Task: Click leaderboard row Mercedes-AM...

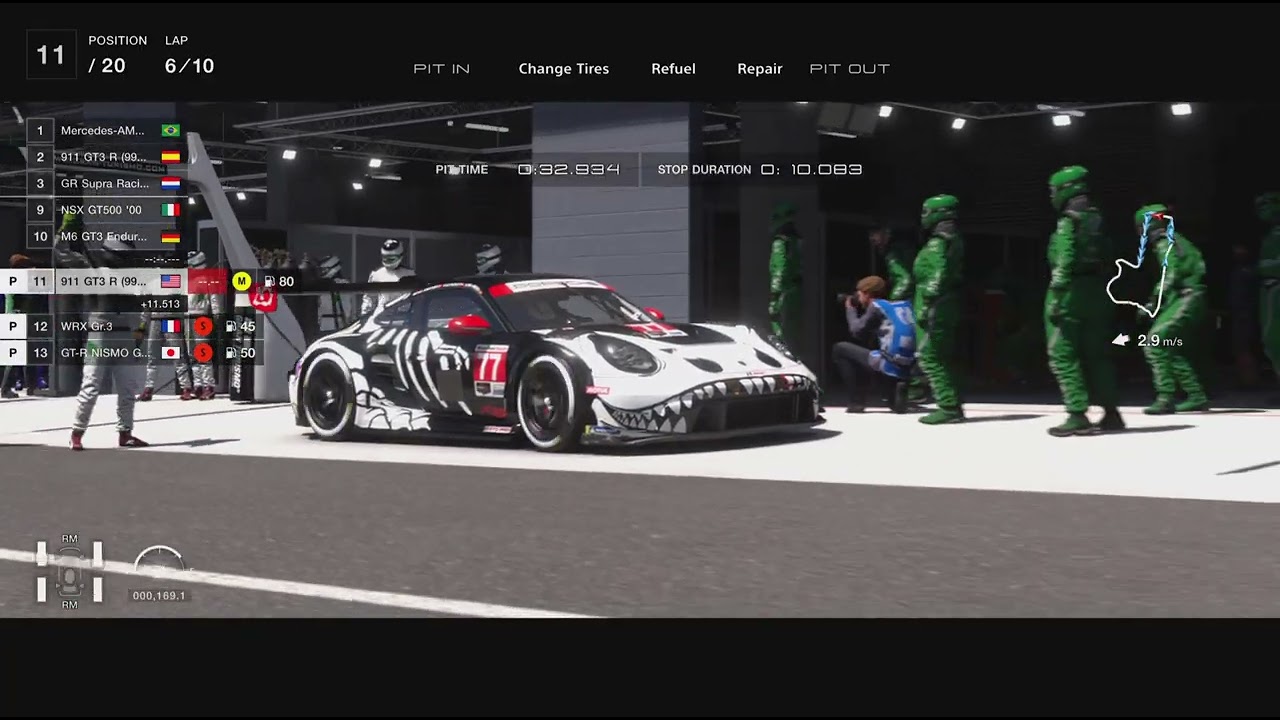Action: [106, 131]
